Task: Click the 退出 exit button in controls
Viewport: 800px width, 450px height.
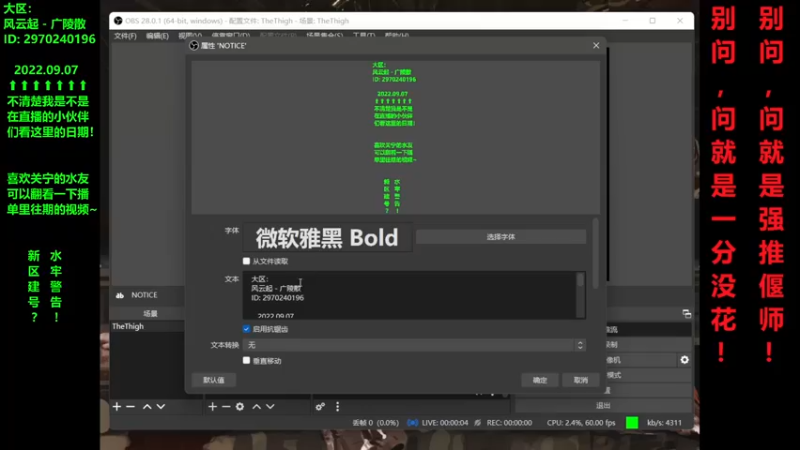Action: tap(603, 406)
